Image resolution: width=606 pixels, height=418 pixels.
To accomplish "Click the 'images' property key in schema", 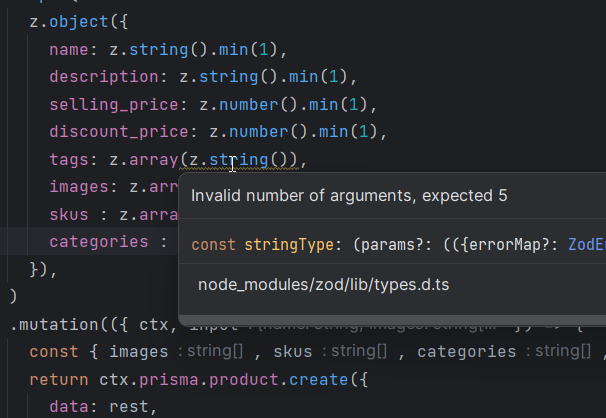I will [79, 187].
